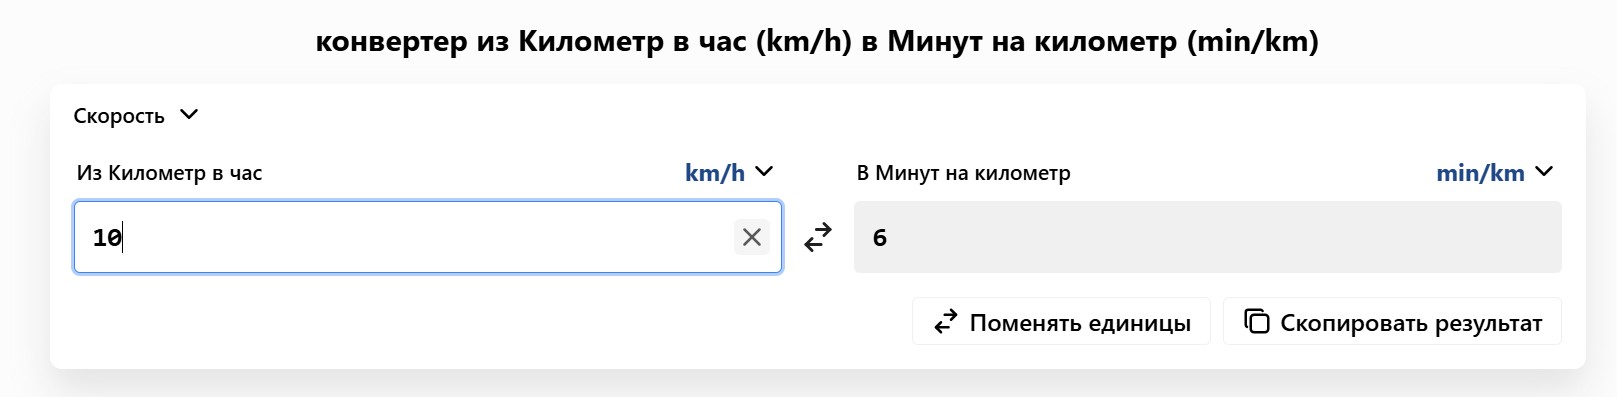Select the km/h source unit label
1617x397 pixels.
715,173
